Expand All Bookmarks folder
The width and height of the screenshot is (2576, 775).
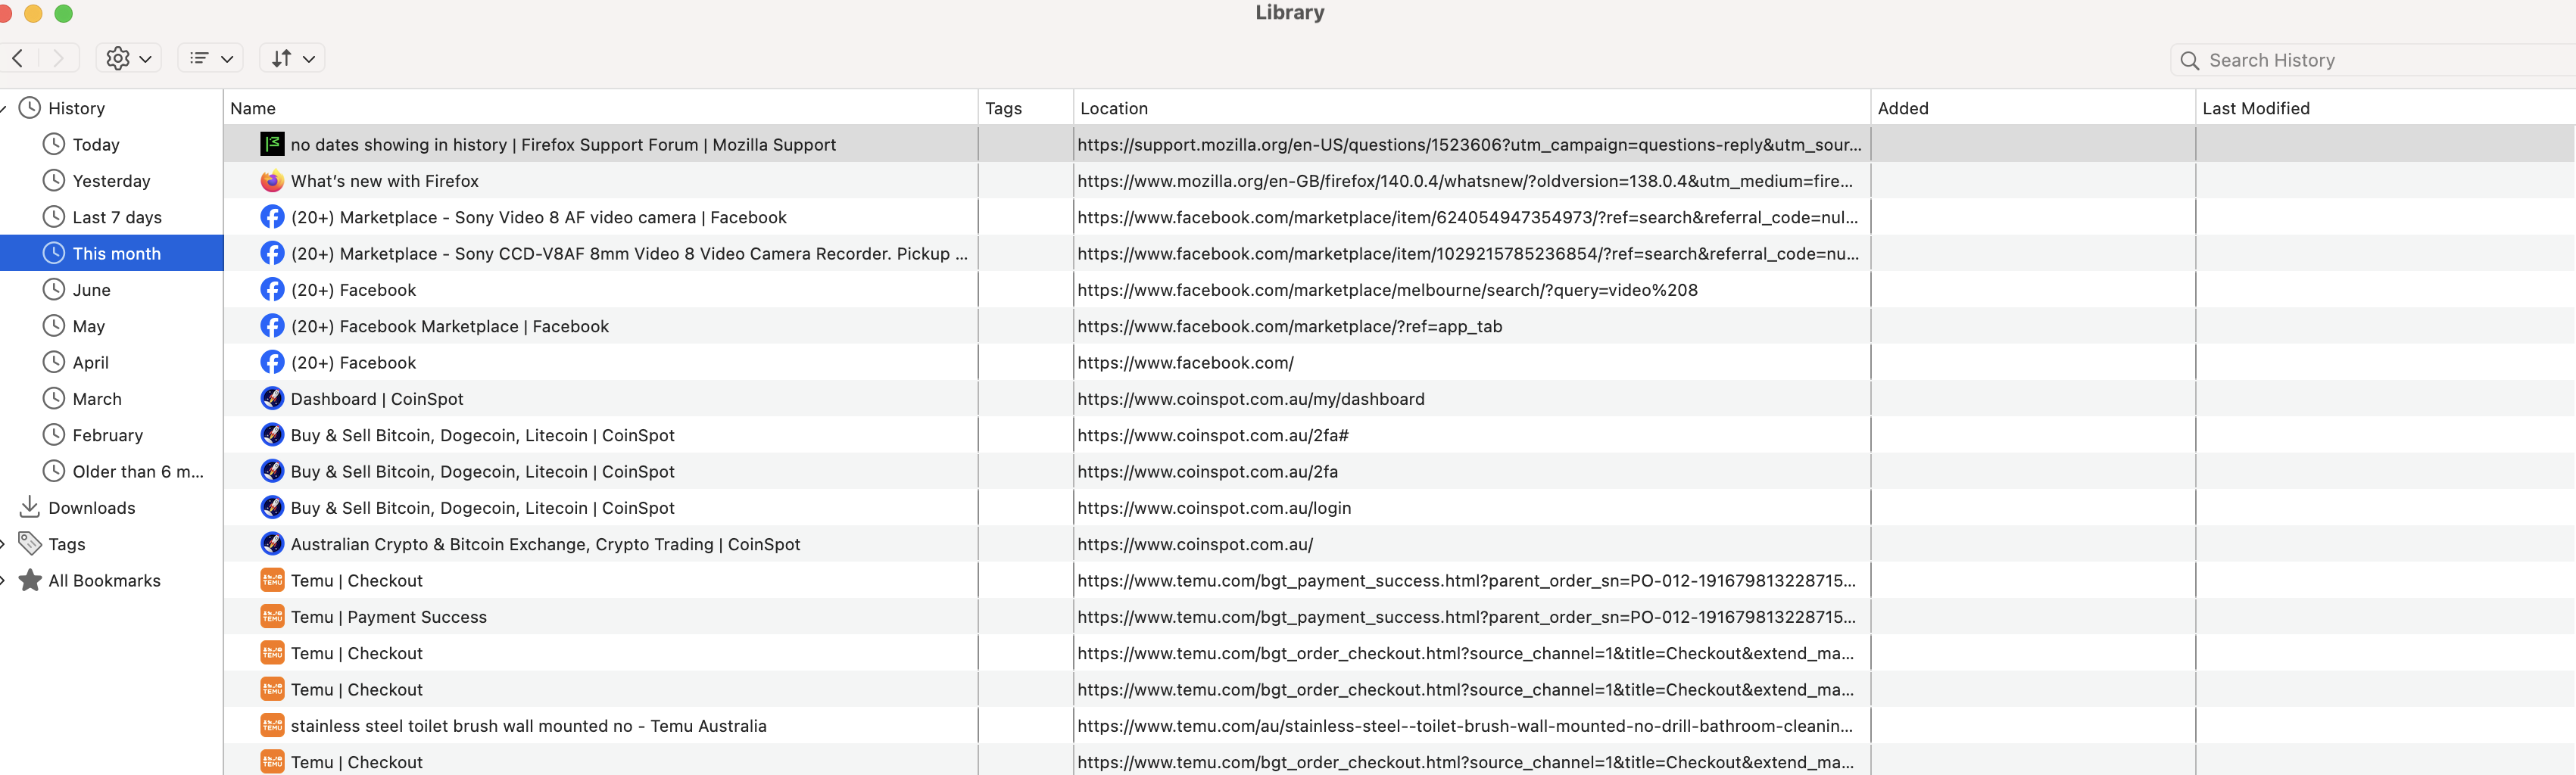point(3,581)
